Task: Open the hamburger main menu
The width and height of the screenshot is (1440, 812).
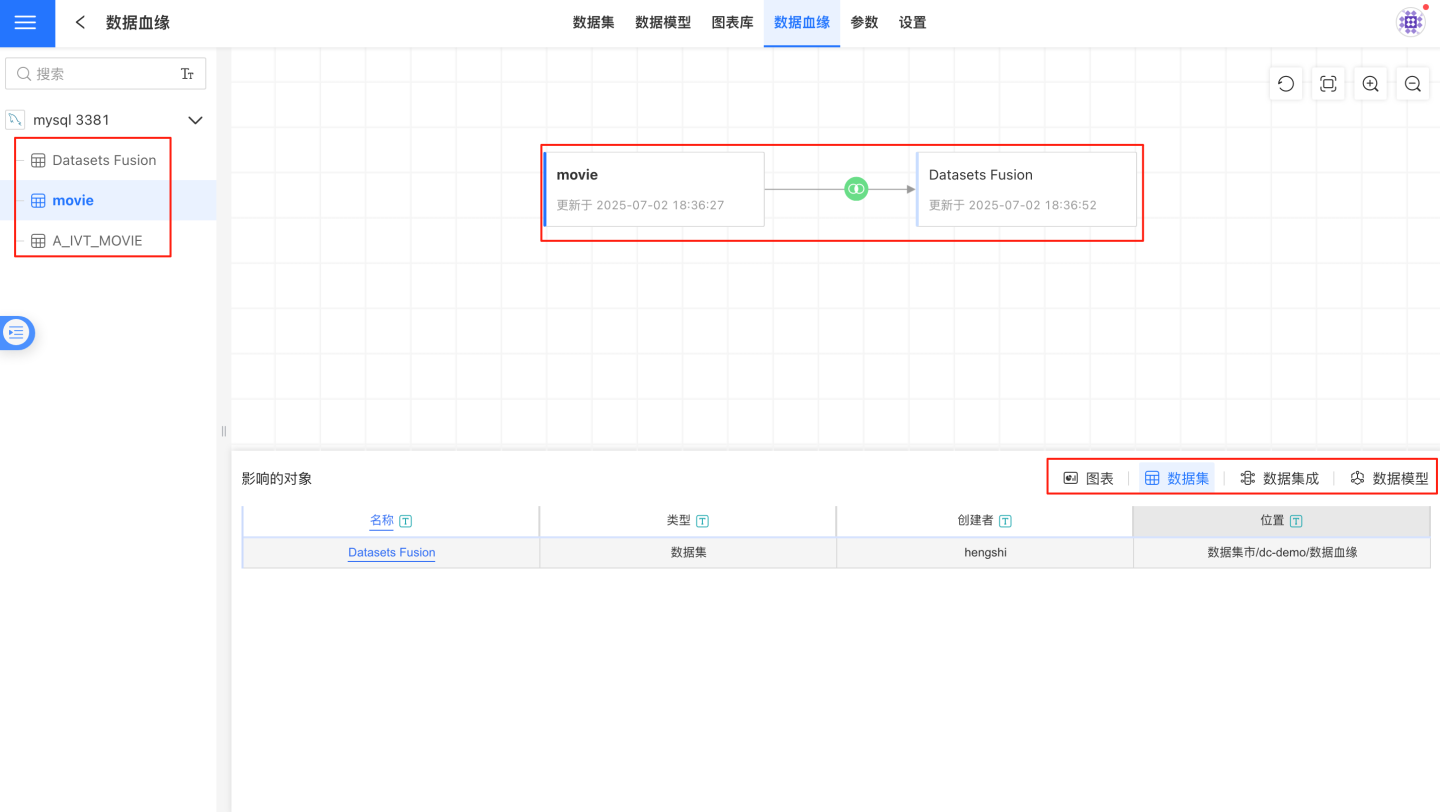Action: pos(26,23)
